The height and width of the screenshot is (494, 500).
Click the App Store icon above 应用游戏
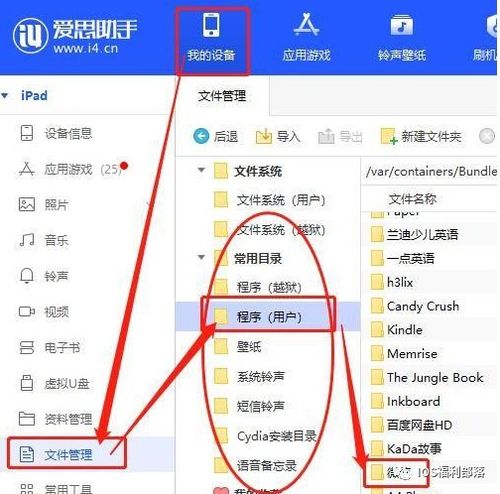[306, 24]
